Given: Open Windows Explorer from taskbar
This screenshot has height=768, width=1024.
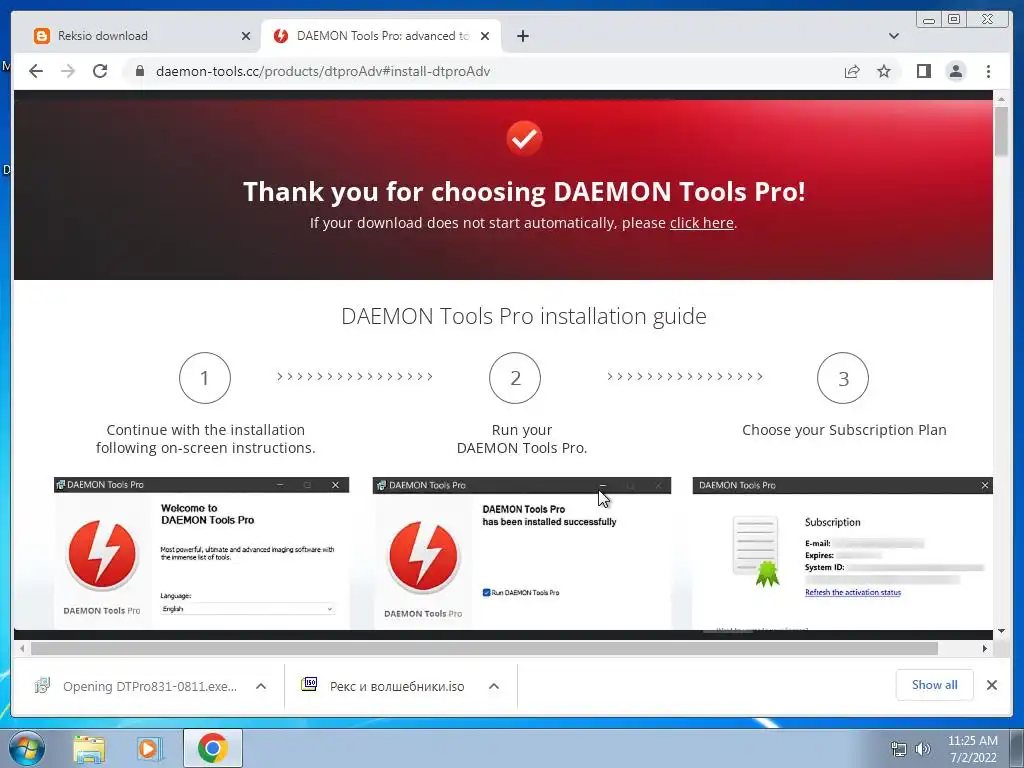Looking at the screenshot, I should pyautogui.click(x=89, y=748).
